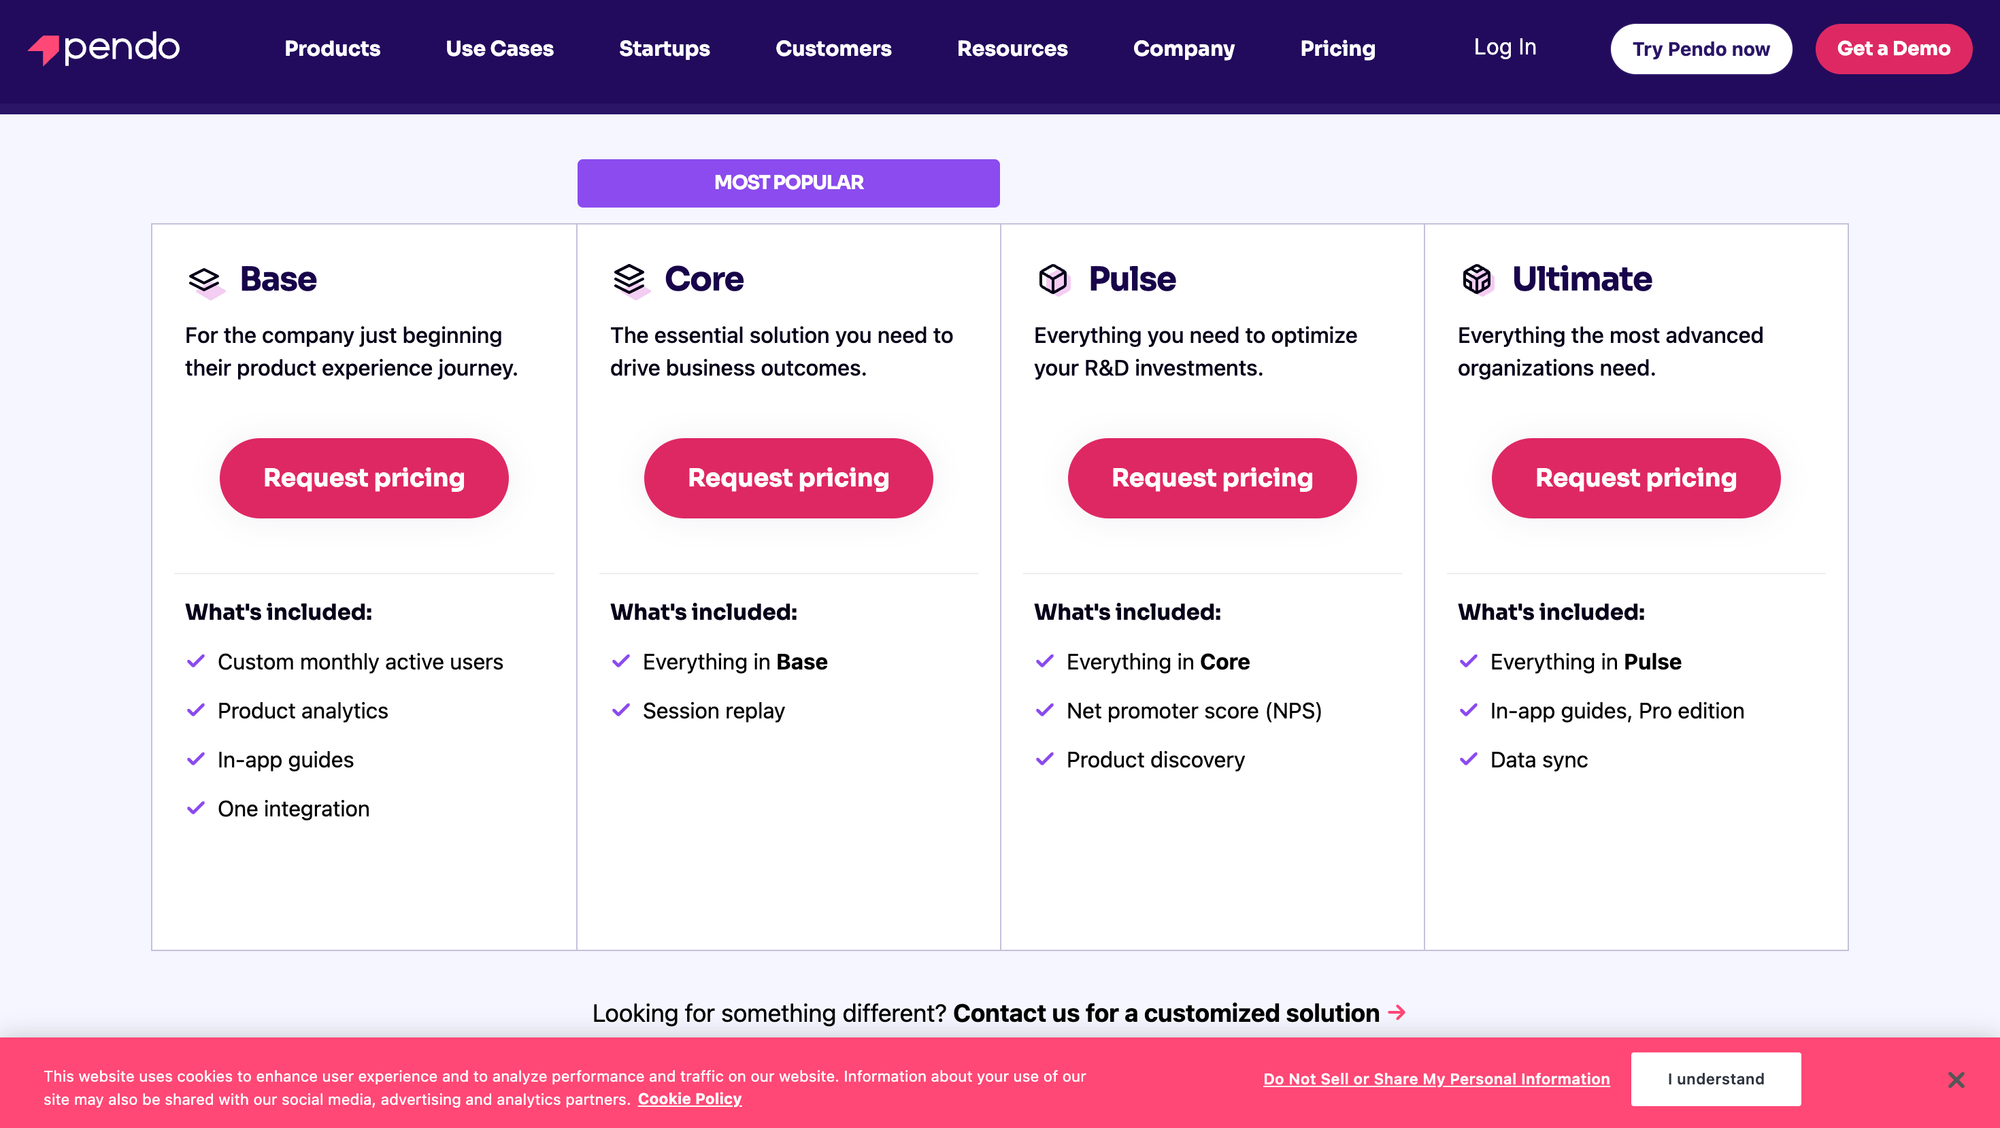This screenshot has height=1128, width=2000.
Task: Click checkmark beside Product analytics
Action: point(196,710)
